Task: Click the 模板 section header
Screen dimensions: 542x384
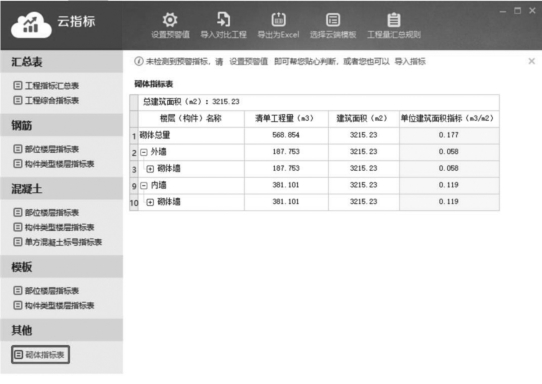Action: [x=62, y=267]
